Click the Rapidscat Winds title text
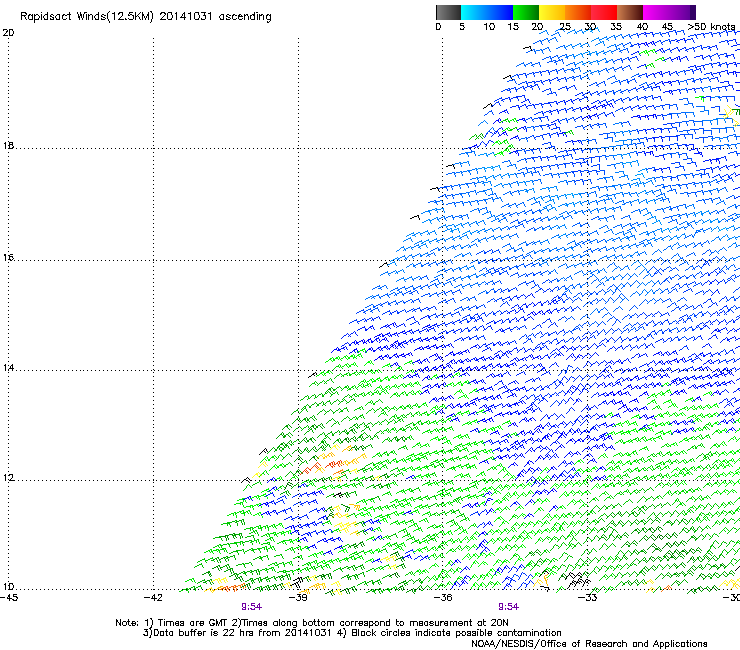Image resolution: width=740 pixels, height=650 pixels. pyautogui.click(x=146, y=17)
